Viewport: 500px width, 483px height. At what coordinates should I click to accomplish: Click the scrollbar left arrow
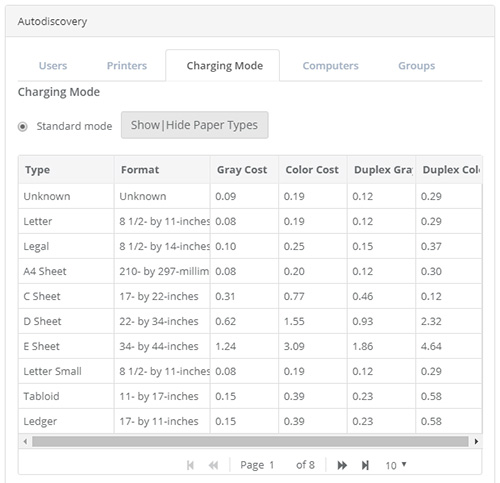point(25,441)
